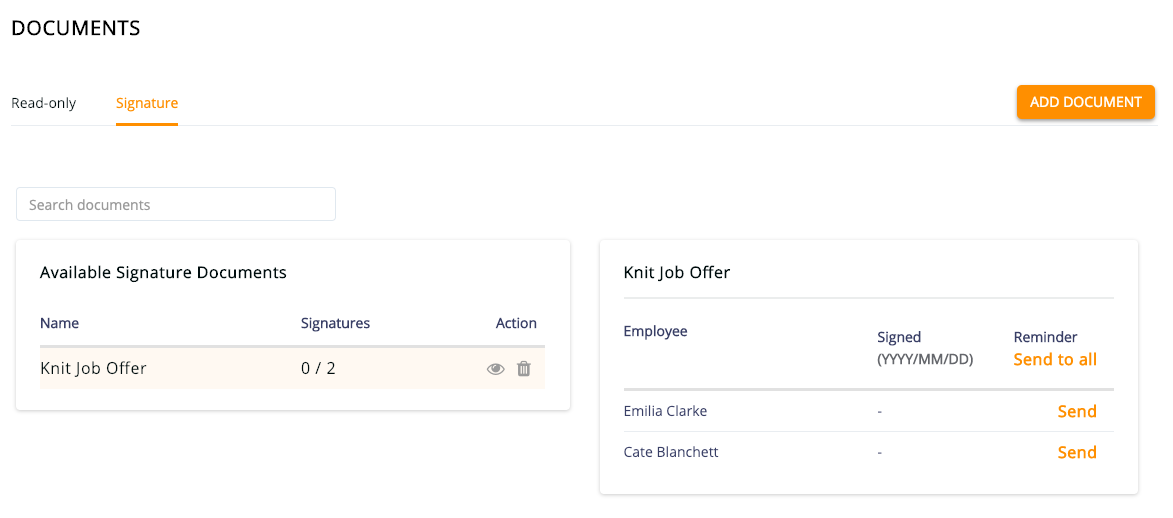This screenshot has height=518, width=1173.
Task: Click the Knit Job Offer panel title
Action: 677,272
